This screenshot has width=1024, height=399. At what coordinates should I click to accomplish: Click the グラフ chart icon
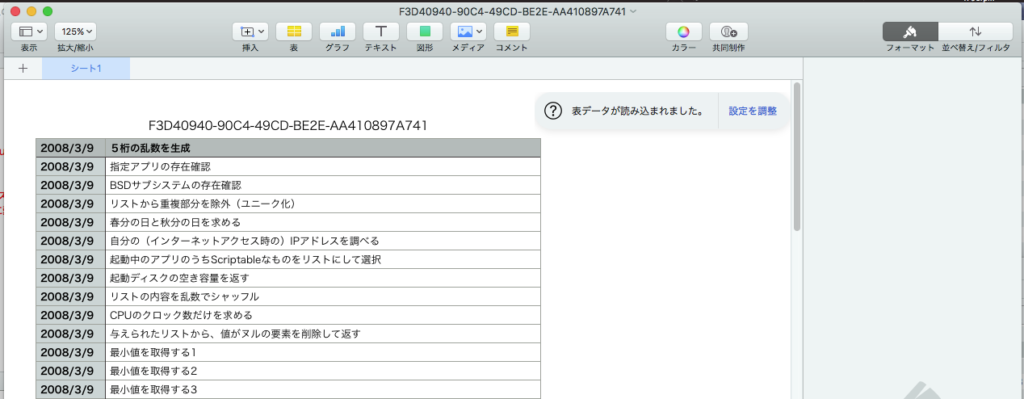pos(338,31)
